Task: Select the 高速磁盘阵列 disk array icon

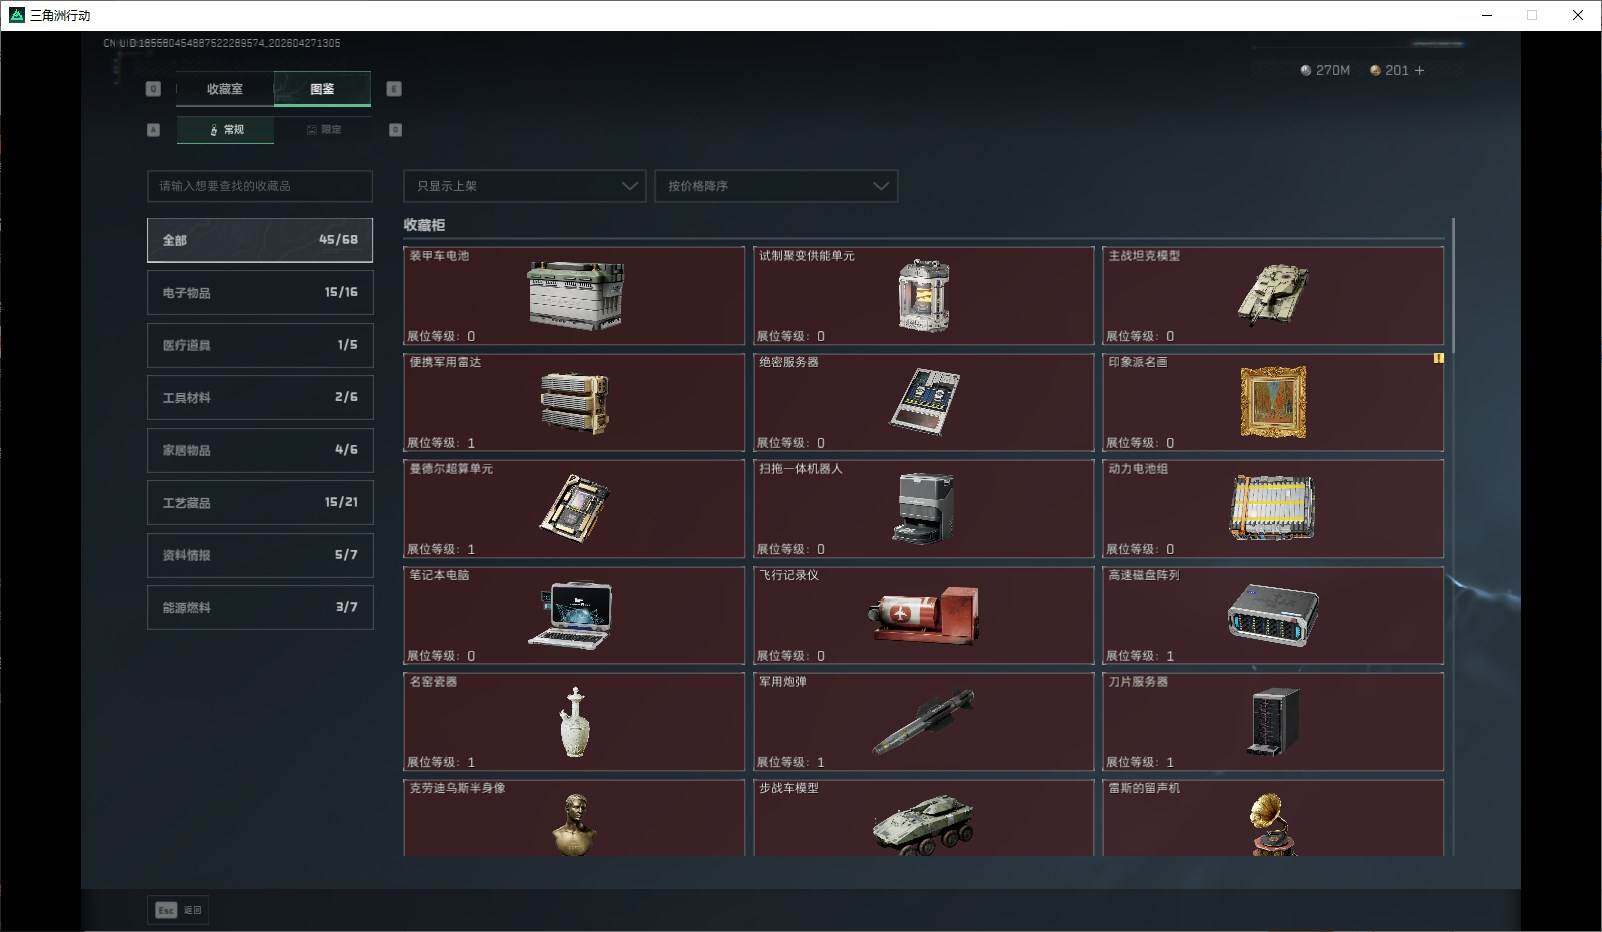Action: pos(1272,615)
